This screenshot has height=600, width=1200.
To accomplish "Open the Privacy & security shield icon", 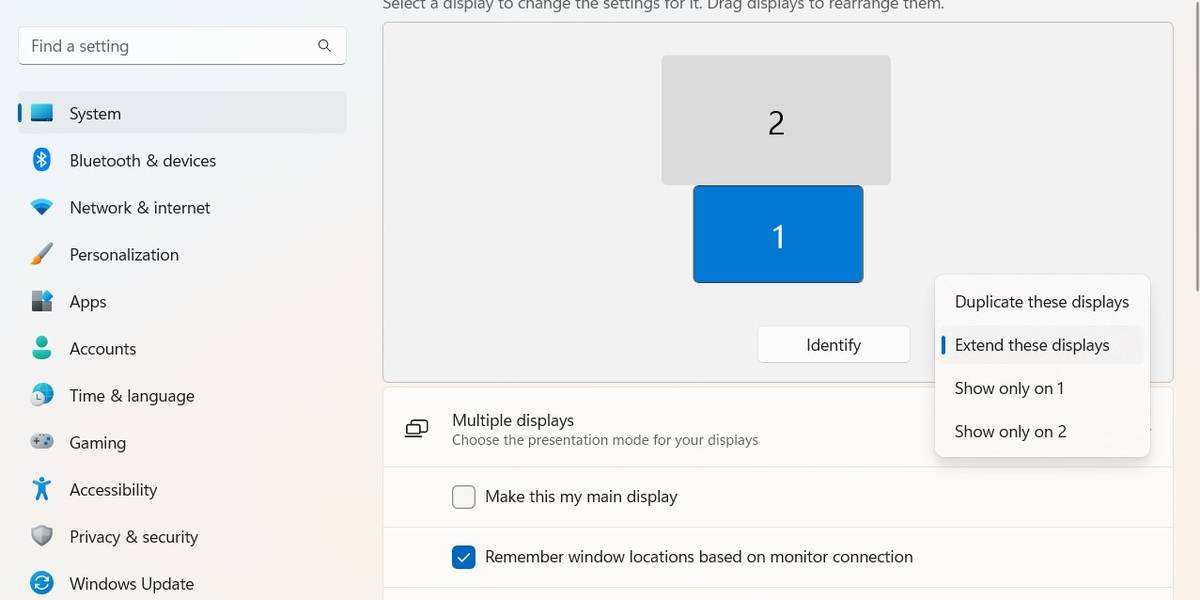I will pos(42,536).
